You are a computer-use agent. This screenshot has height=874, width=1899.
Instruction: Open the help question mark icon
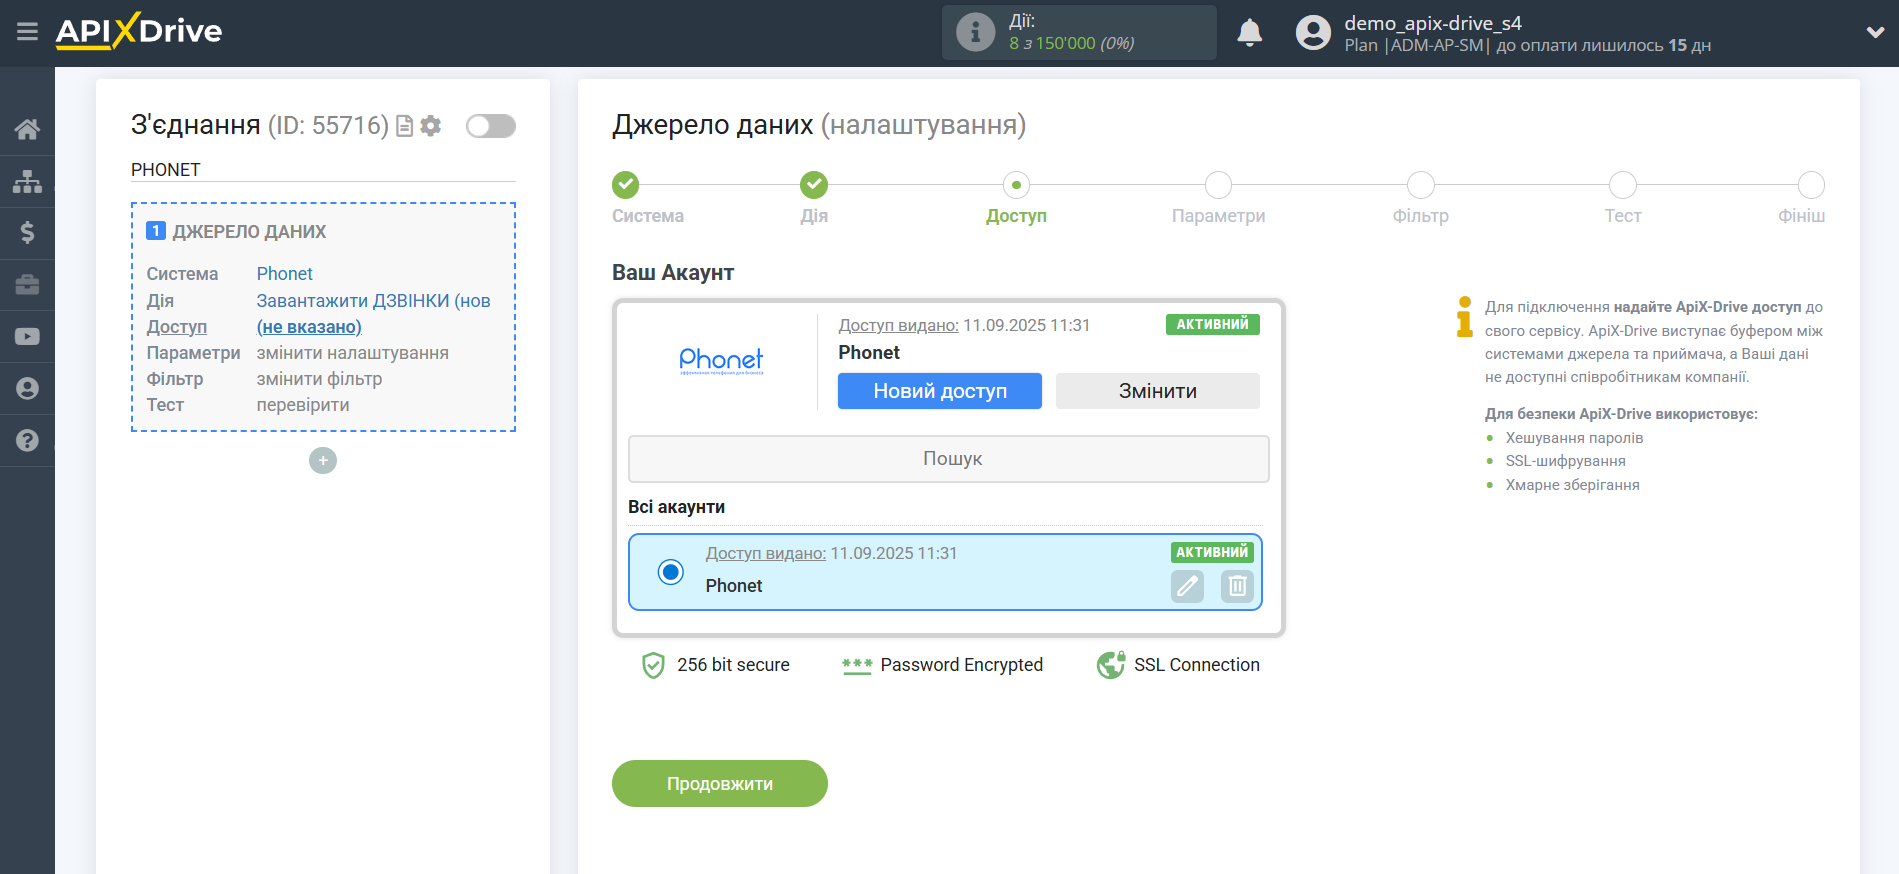[27, 440]
